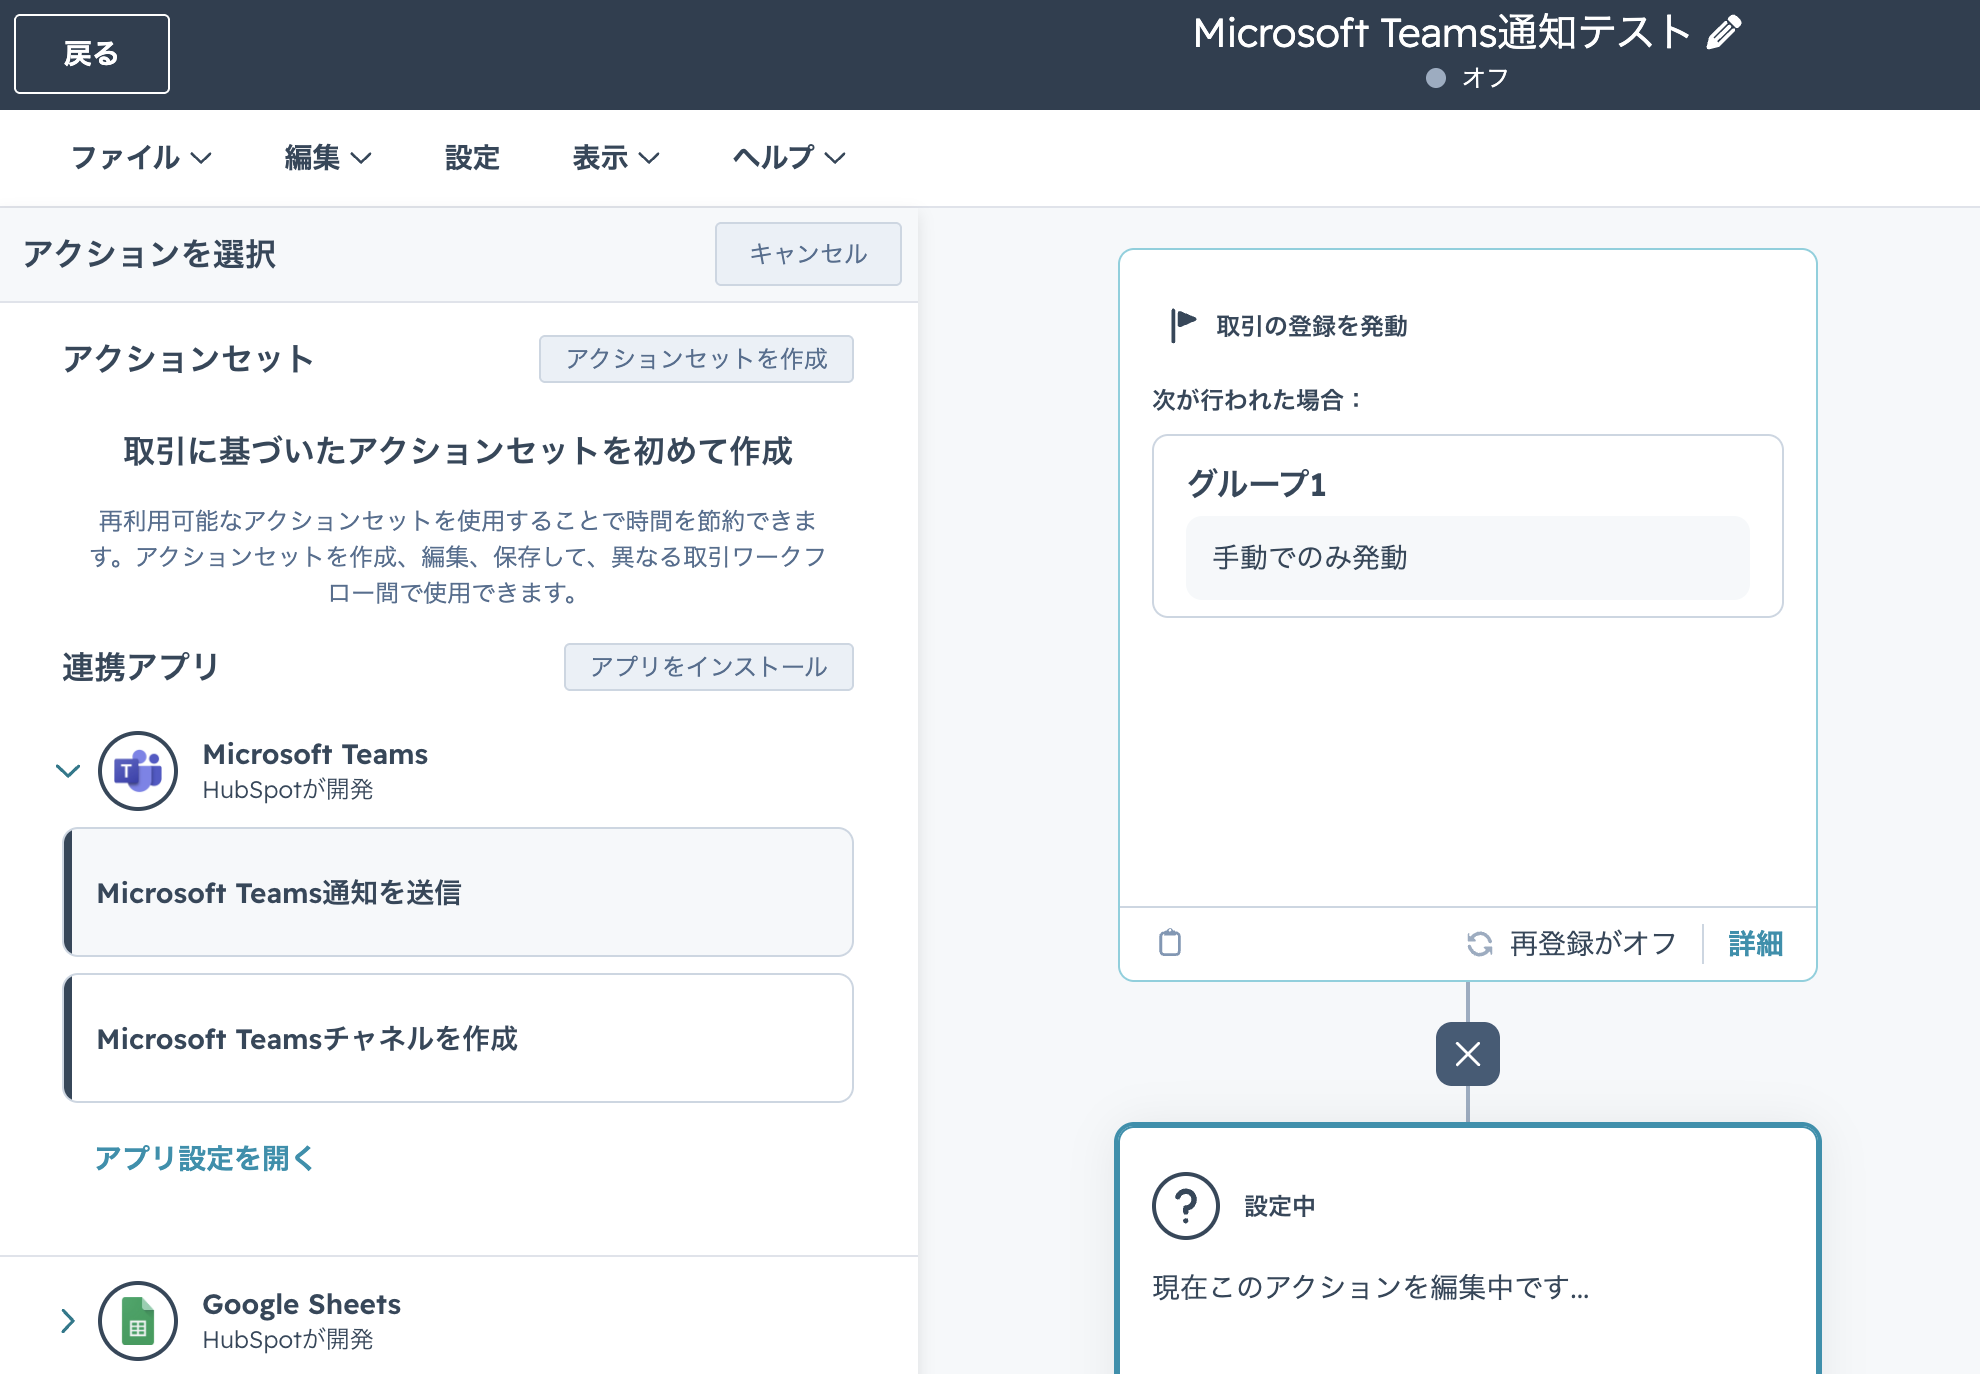Viewport: 1980px width, 1374px height.
Task: Click the キャンセル button
Action: (x=808, y=254)
